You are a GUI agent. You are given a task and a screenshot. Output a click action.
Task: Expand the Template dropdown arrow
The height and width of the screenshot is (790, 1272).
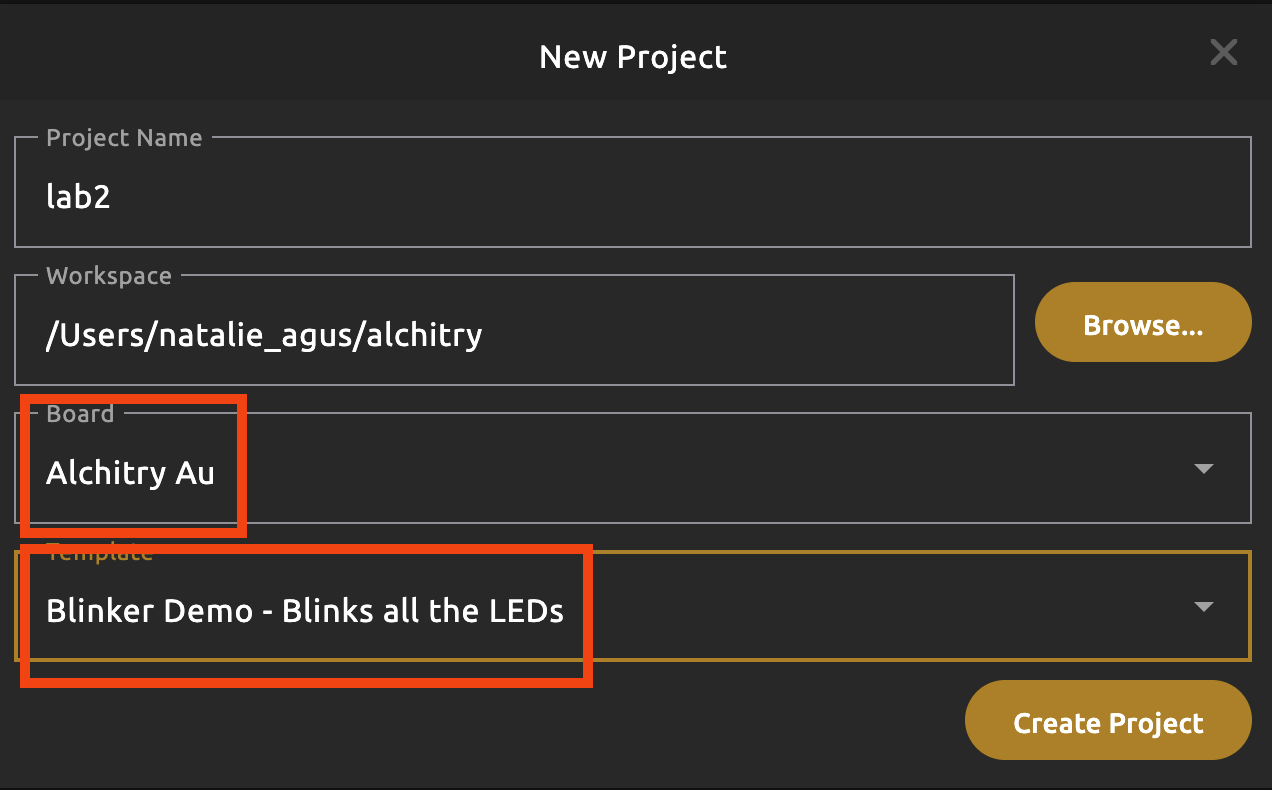tap(1204, 606)
